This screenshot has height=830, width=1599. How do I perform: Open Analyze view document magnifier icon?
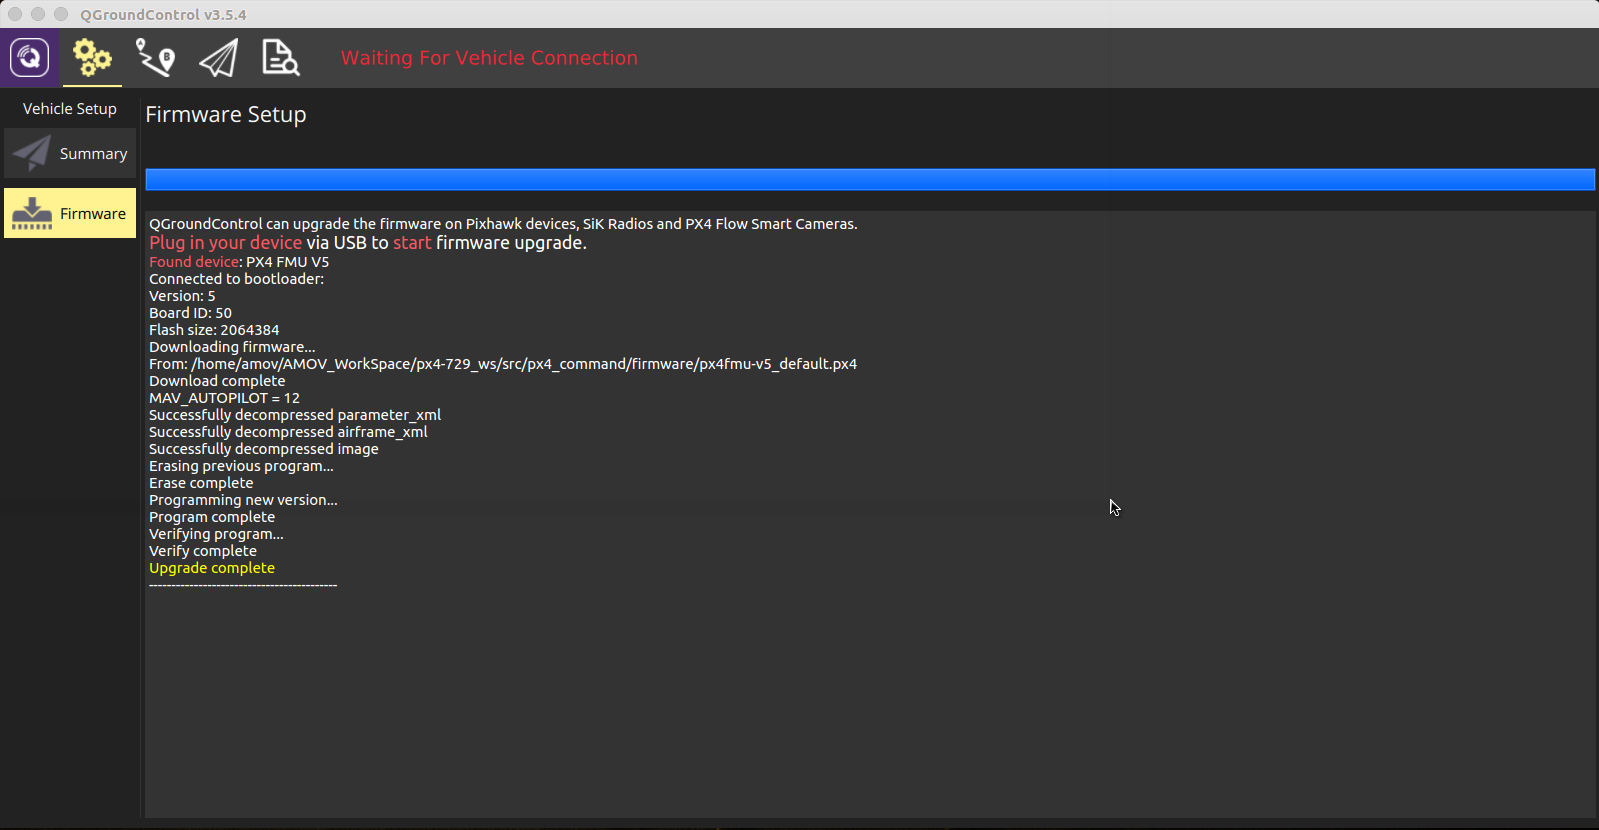[281, 58]
